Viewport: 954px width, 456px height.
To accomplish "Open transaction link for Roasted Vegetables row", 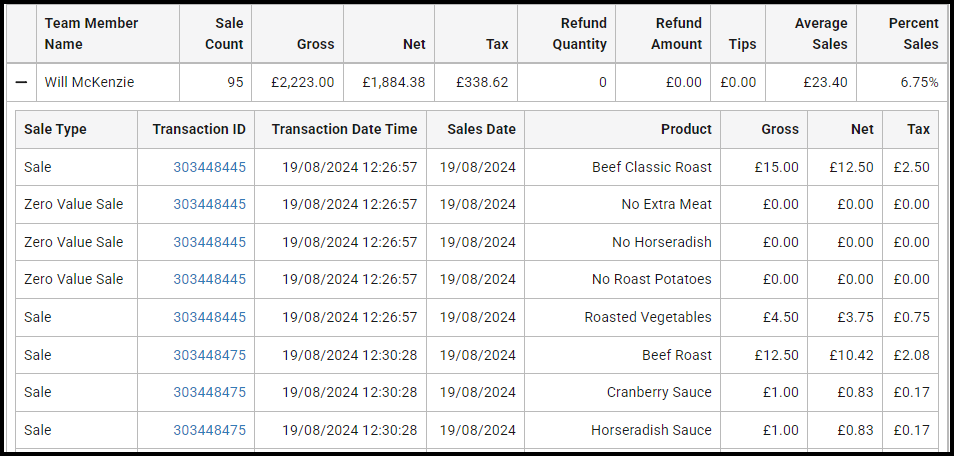I will pos(209,317).
